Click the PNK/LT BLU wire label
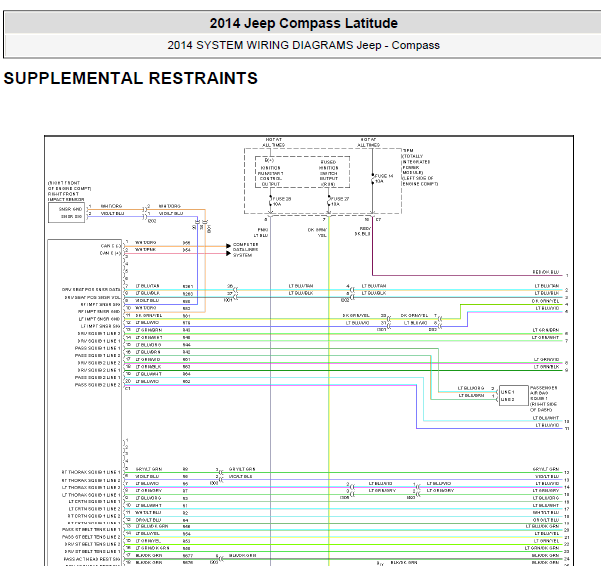The image size is (601, 566). pos(262,233)
